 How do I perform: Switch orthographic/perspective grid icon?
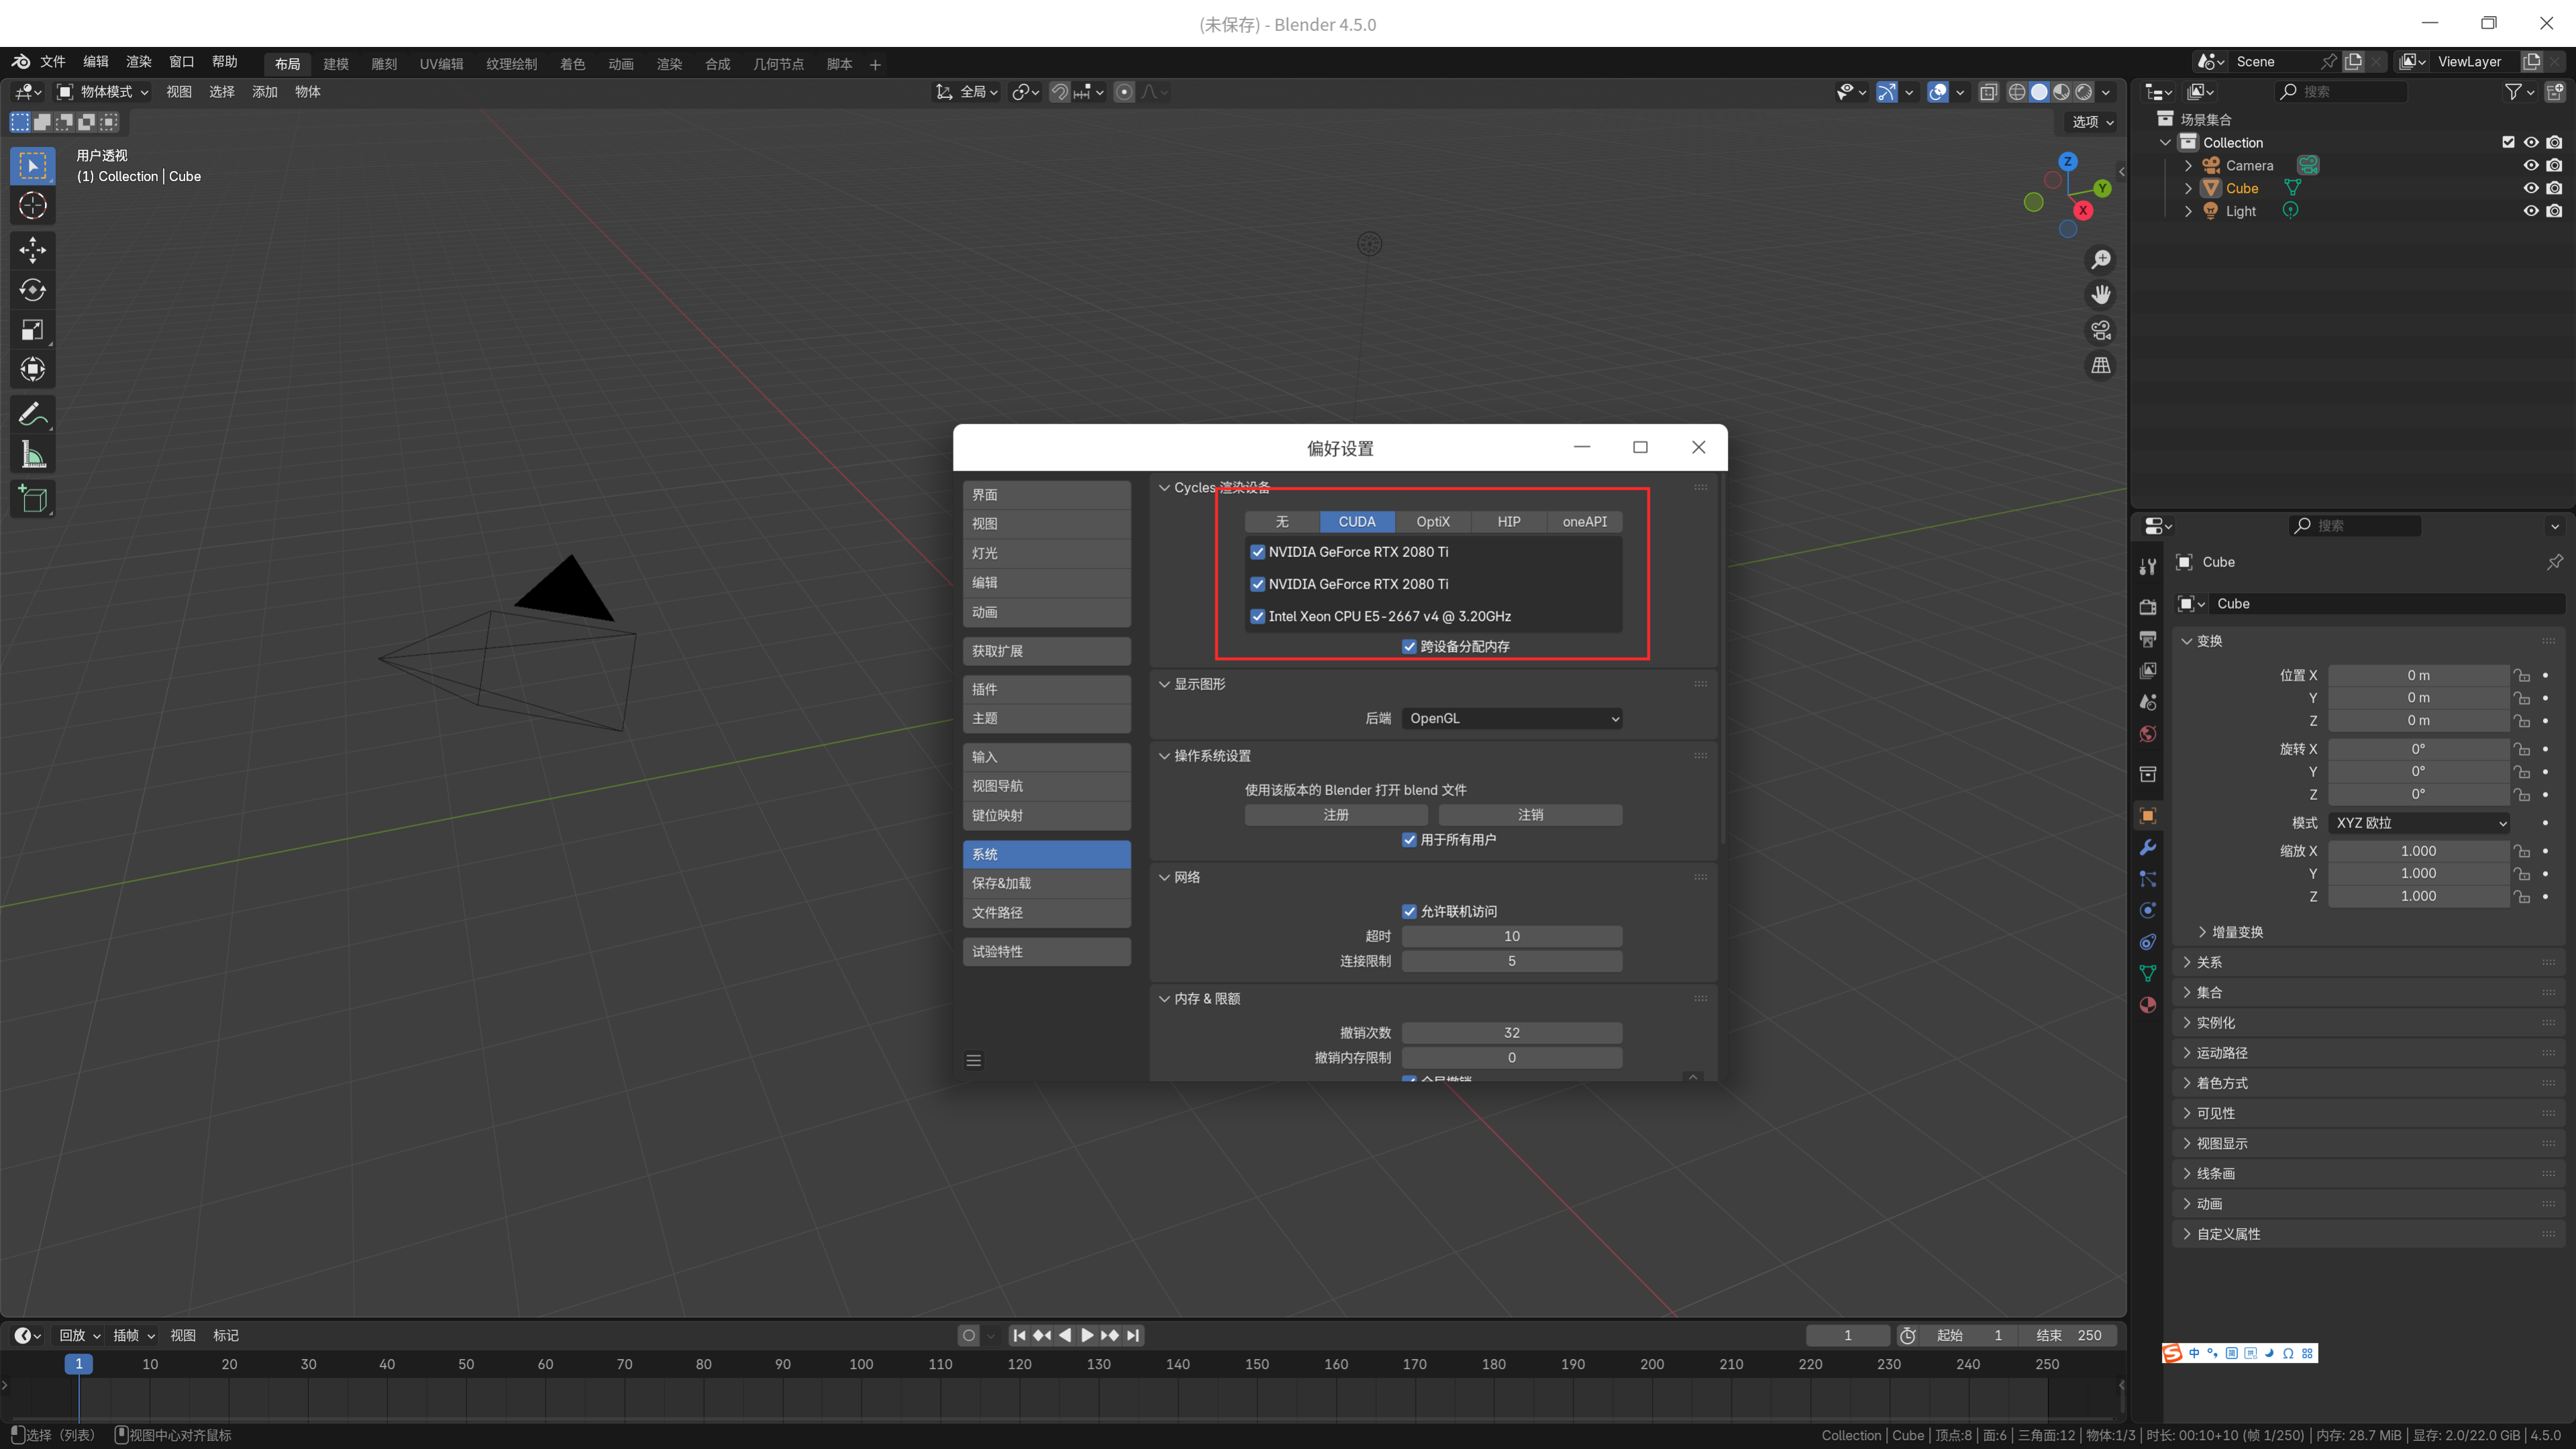click(2101, 366)
